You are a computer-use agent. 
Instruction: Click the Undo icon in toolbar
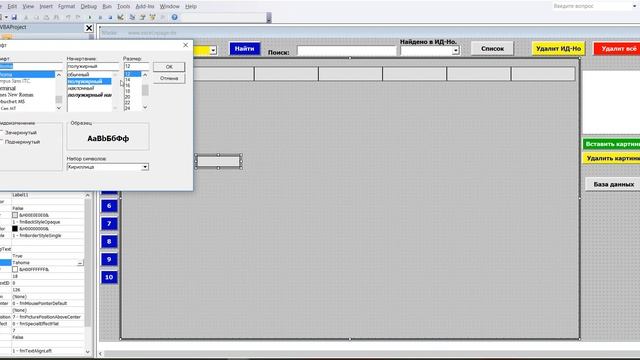click(68, 17)
